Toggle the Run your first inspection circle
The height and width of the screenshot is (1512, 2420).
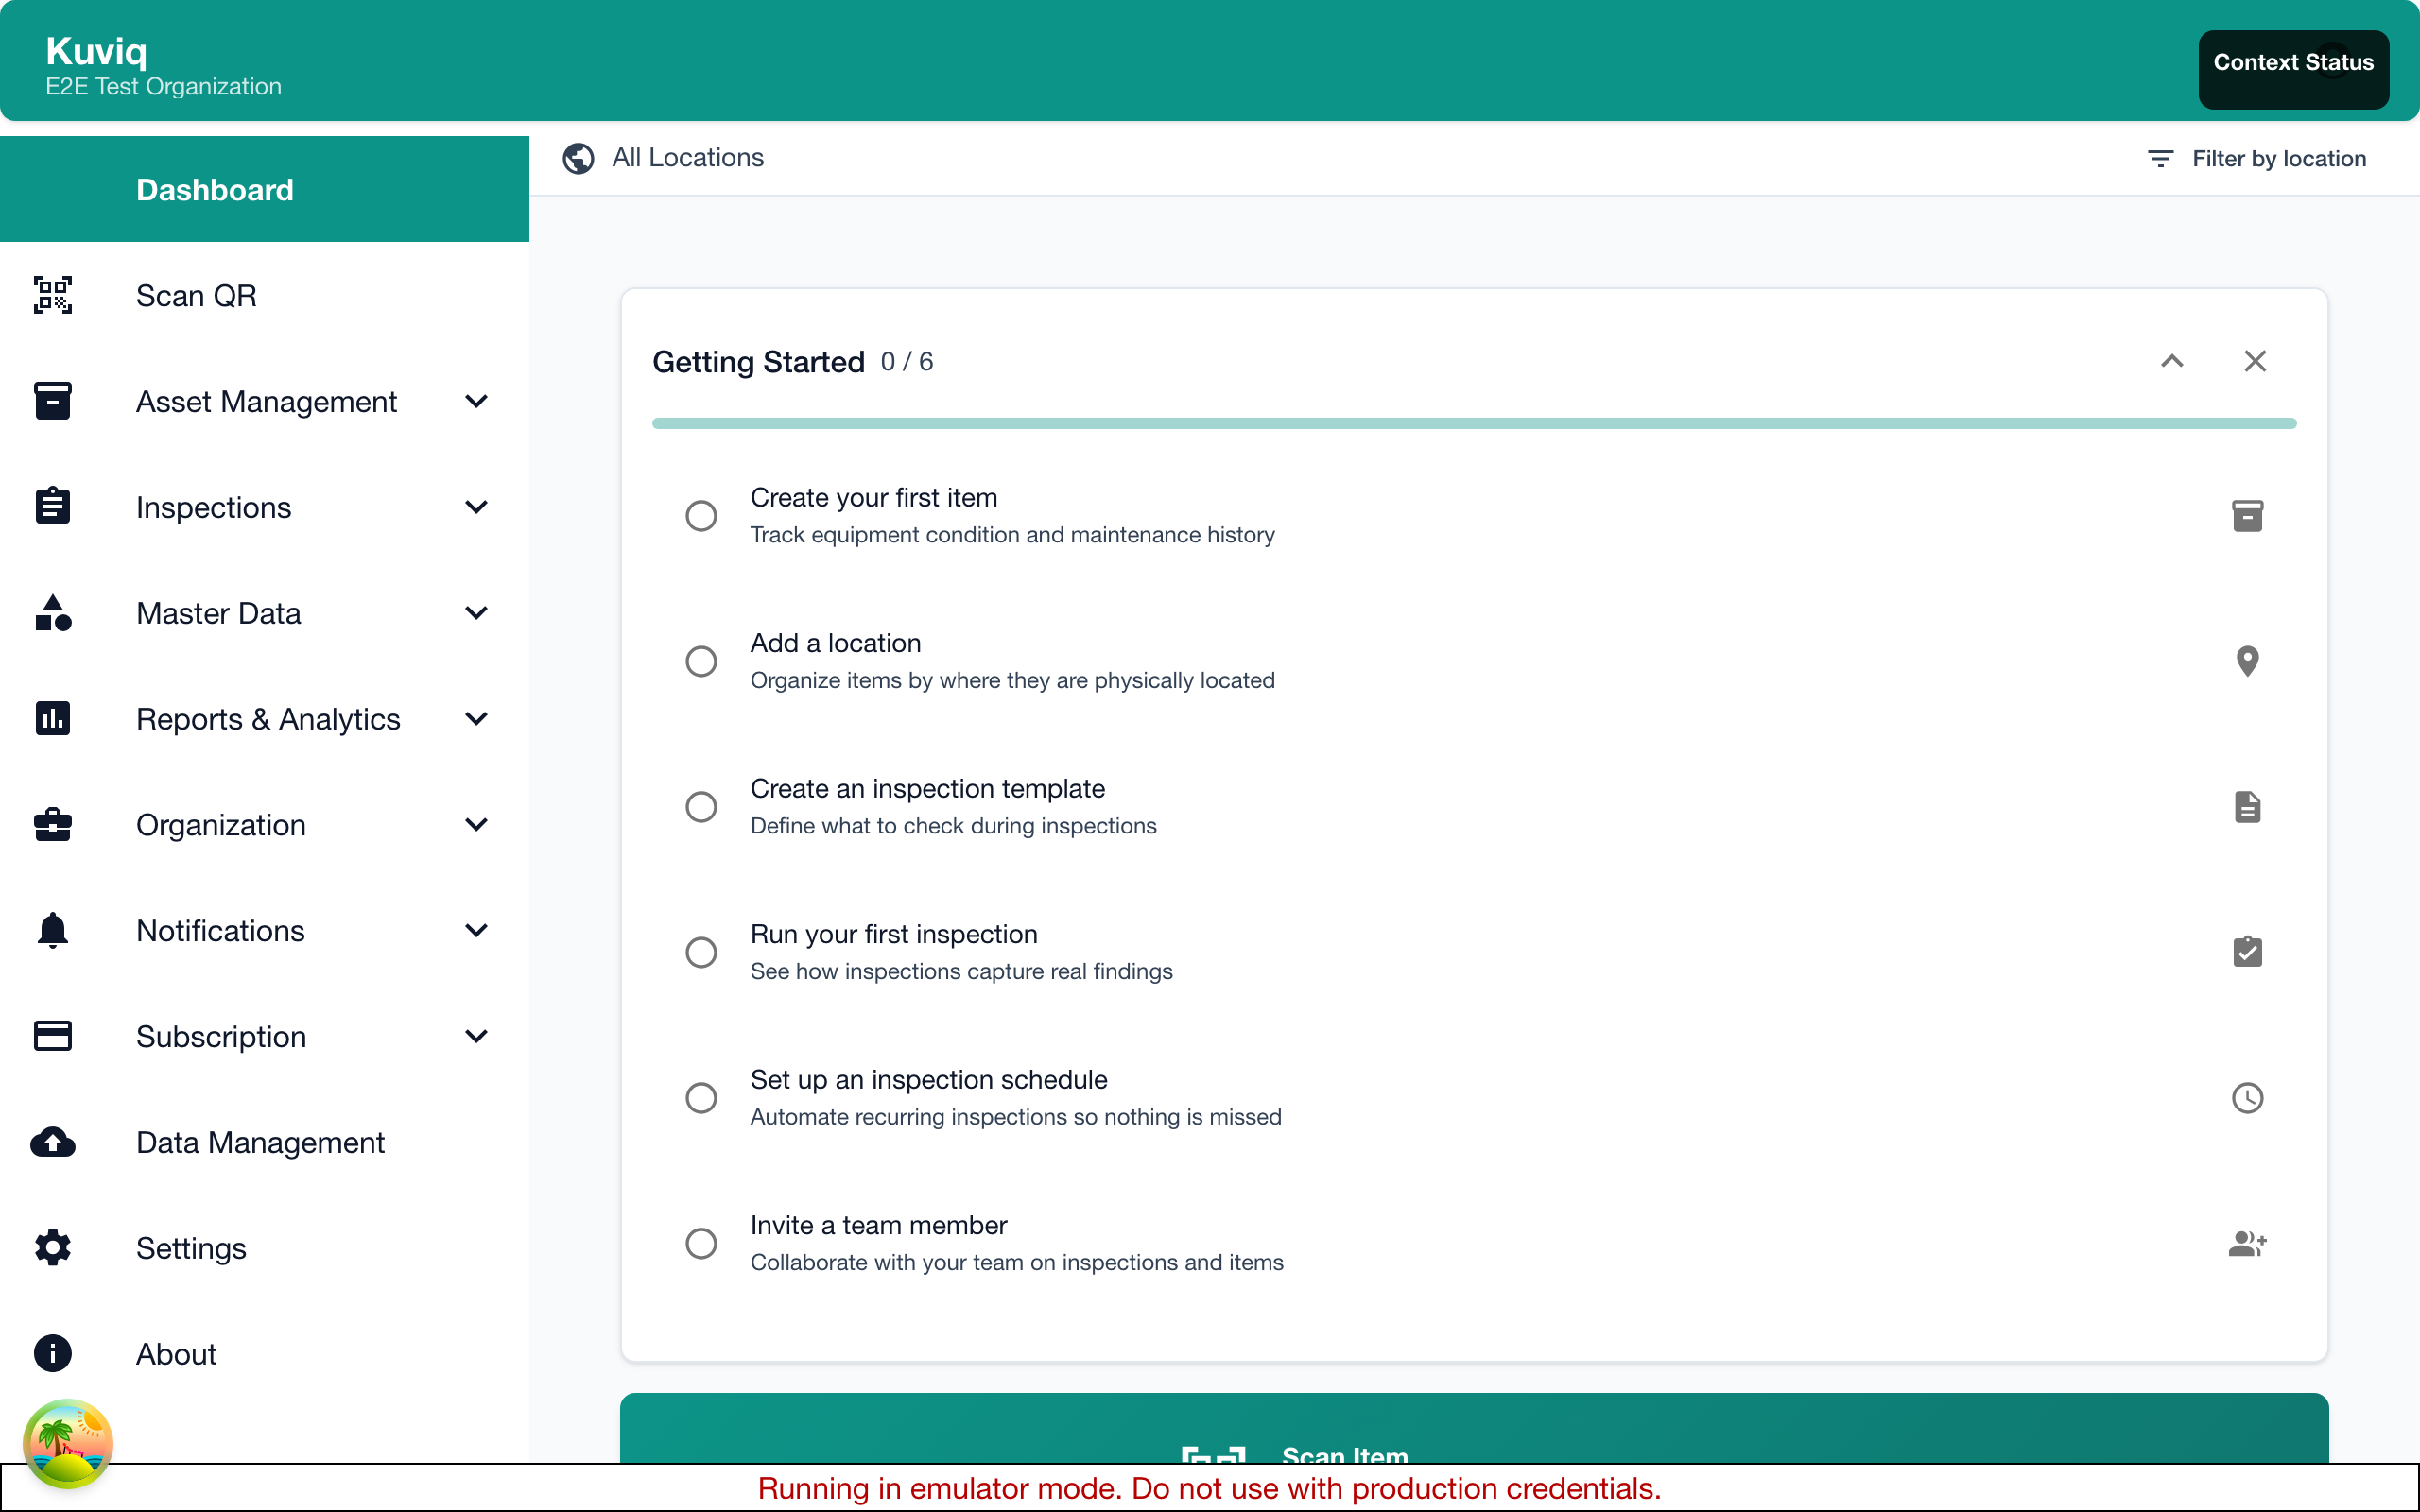pos(701,952)
